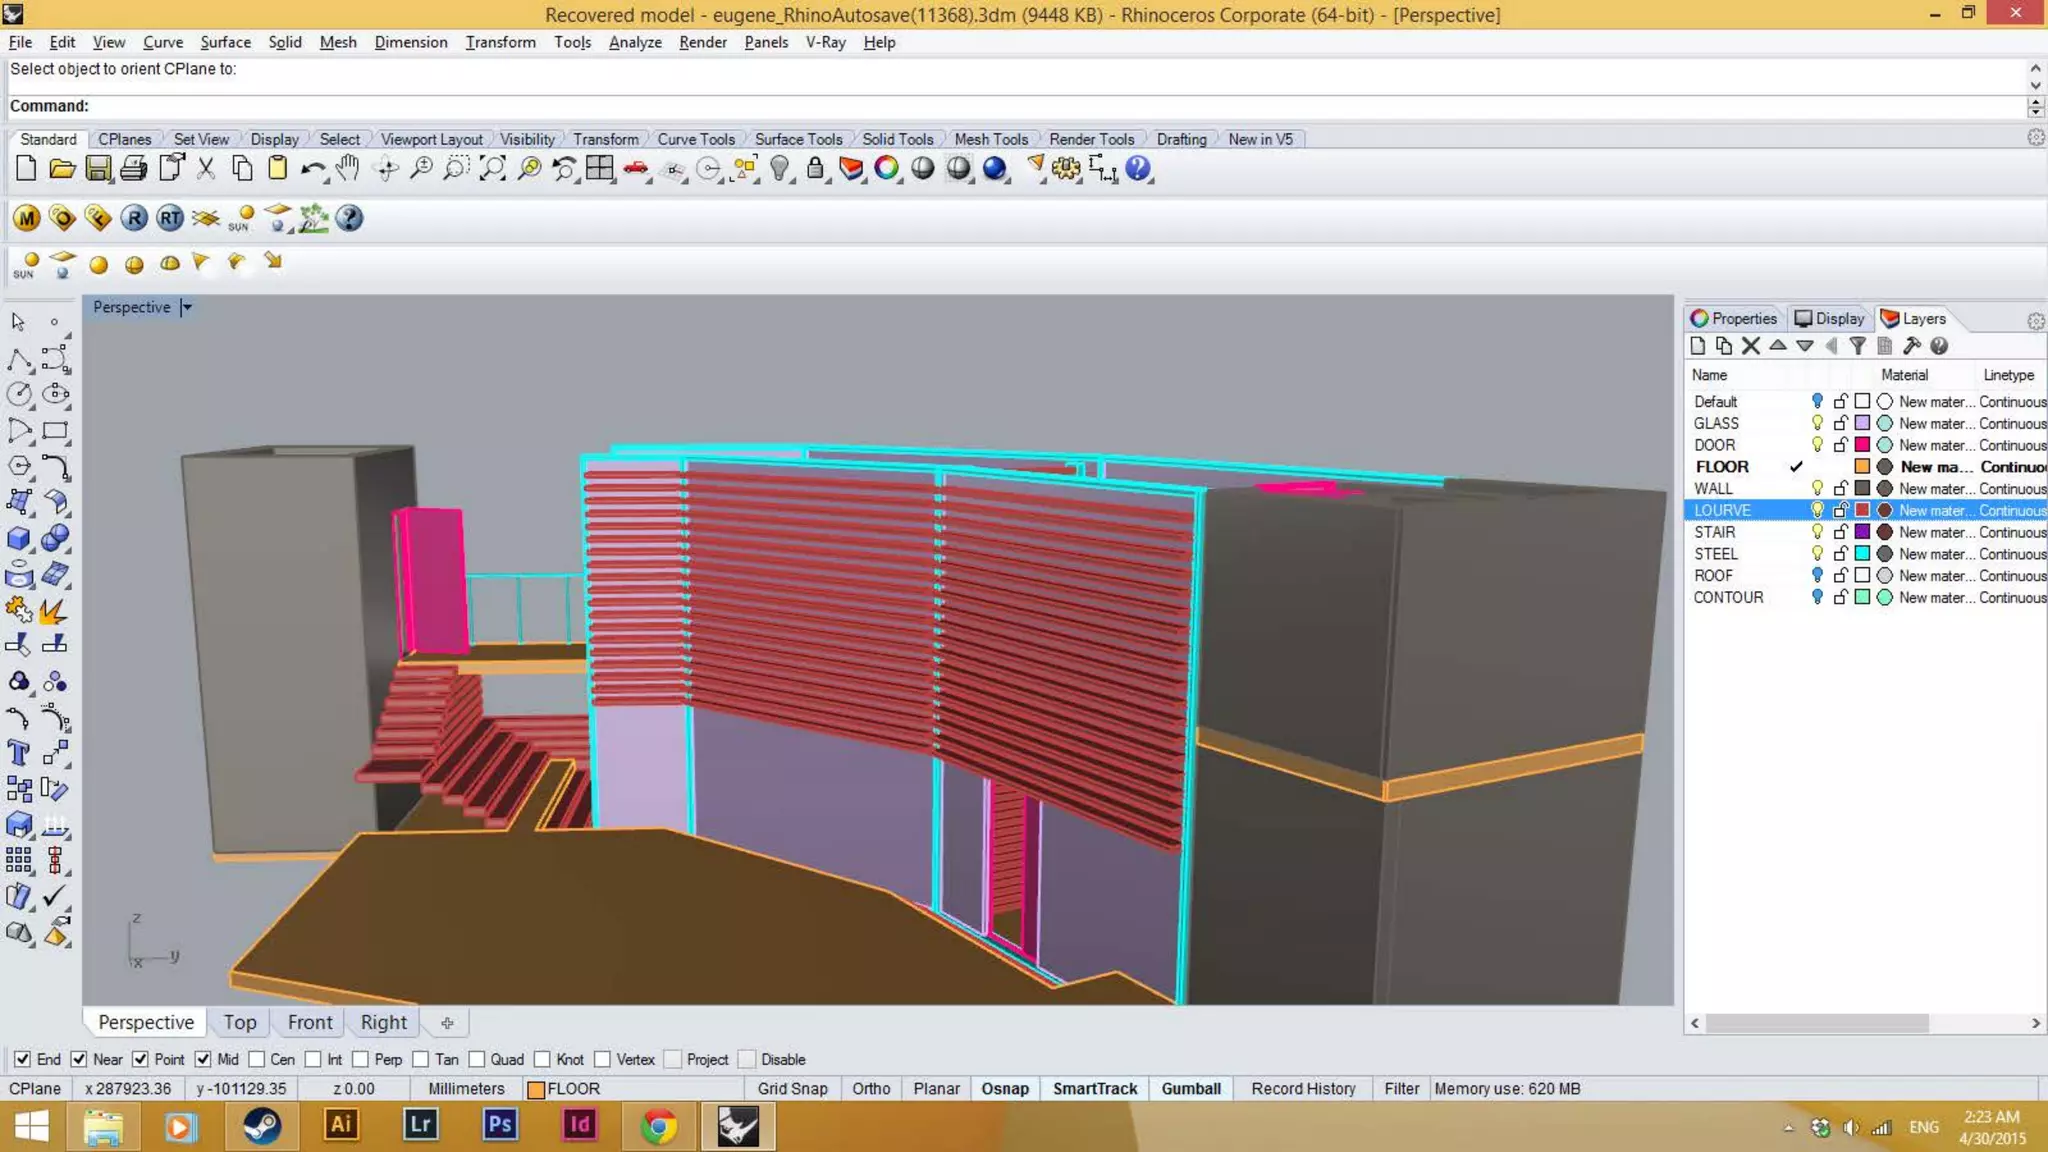
Task: Enable the Cen osnap checkbox
Action: (x=257, y=1059)
